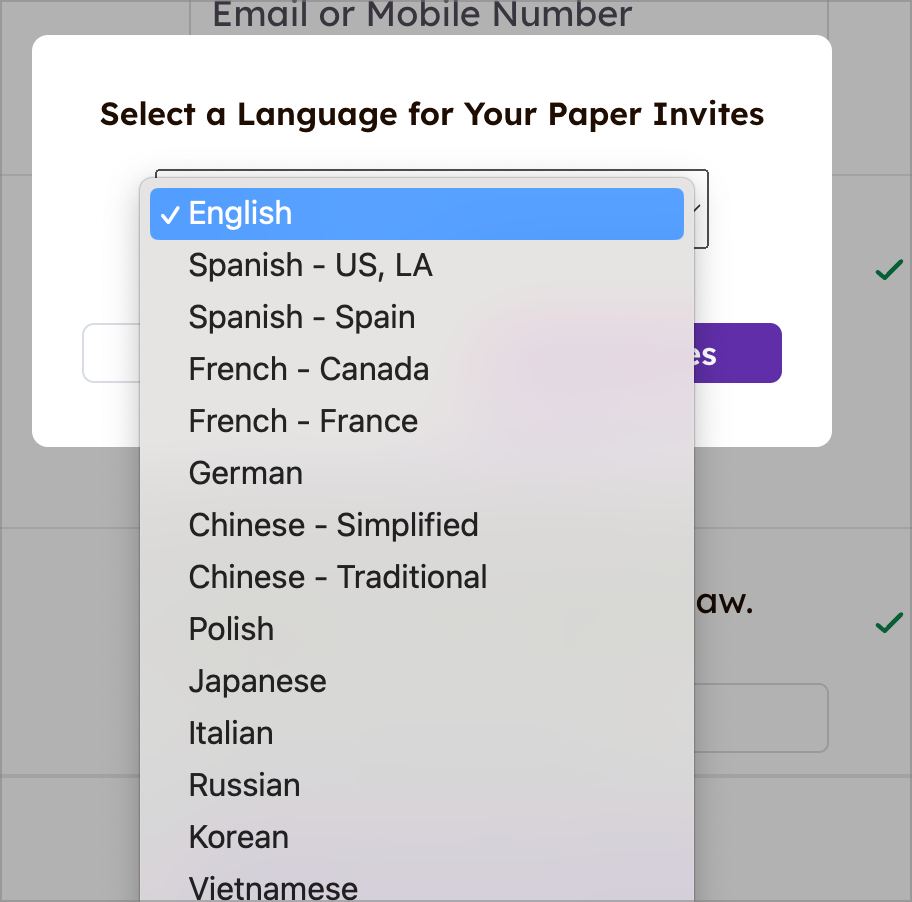Click the checkmark beside English
Viewport: 912px width, 902px height.
[x=172, y=213]
